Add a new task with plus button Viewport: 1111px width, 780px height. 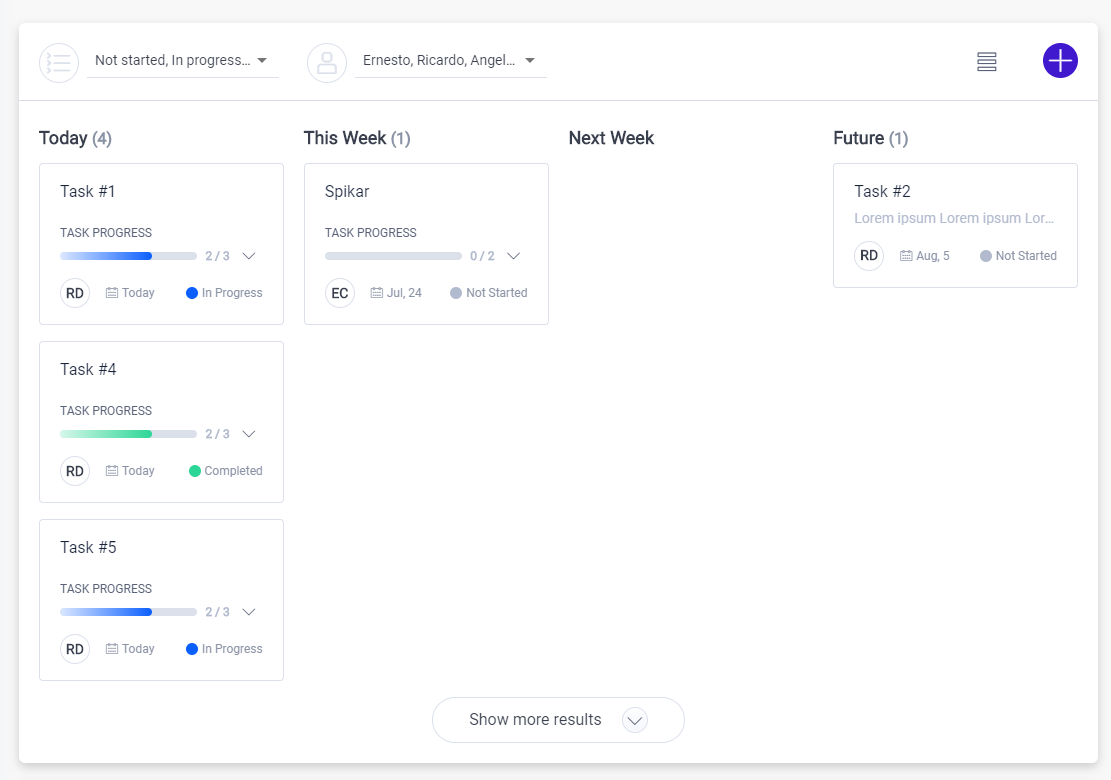coord(1060,61)
